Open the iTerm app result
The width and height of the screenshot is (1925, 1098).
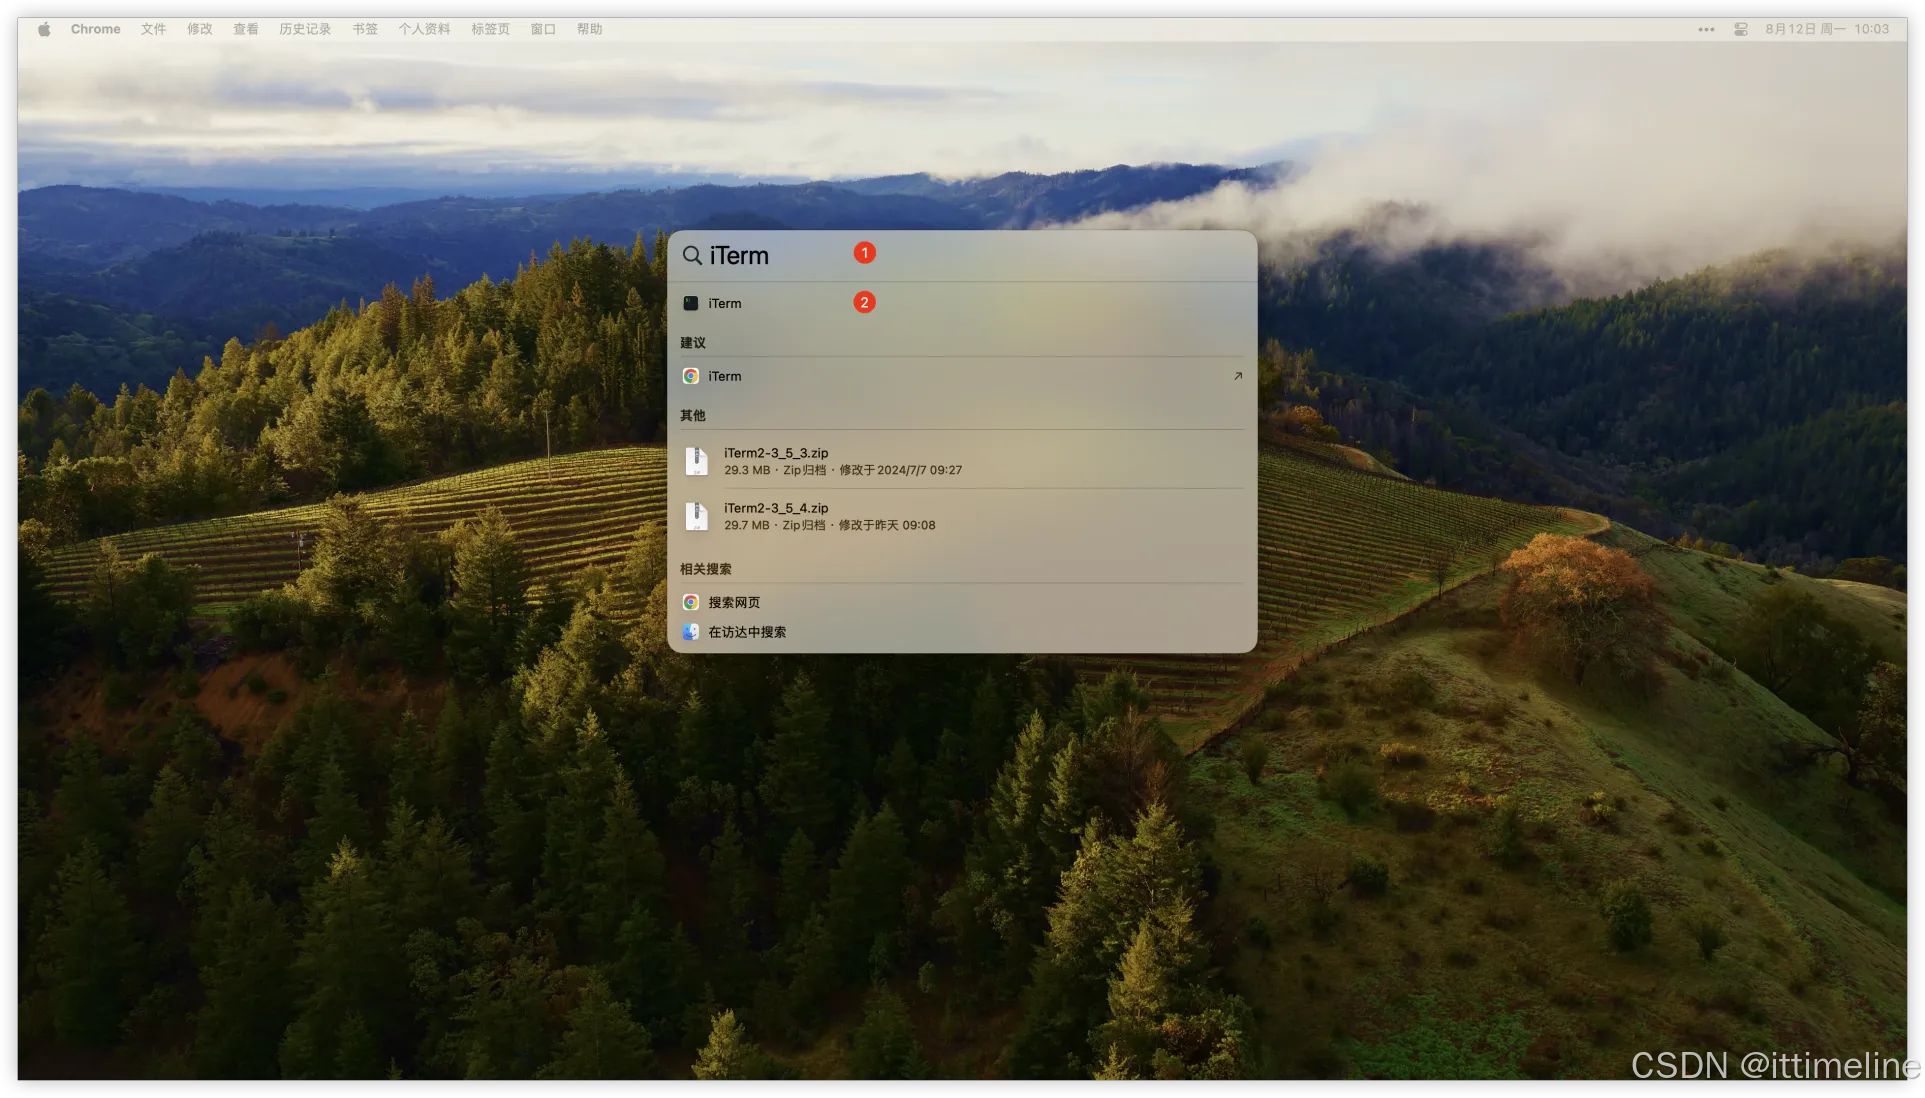pos(725,303)
